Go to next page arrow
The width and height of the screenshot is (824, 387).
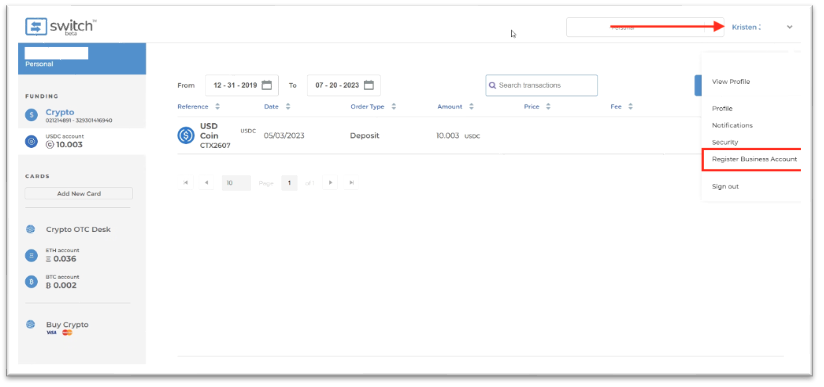[x=330, y=183]
